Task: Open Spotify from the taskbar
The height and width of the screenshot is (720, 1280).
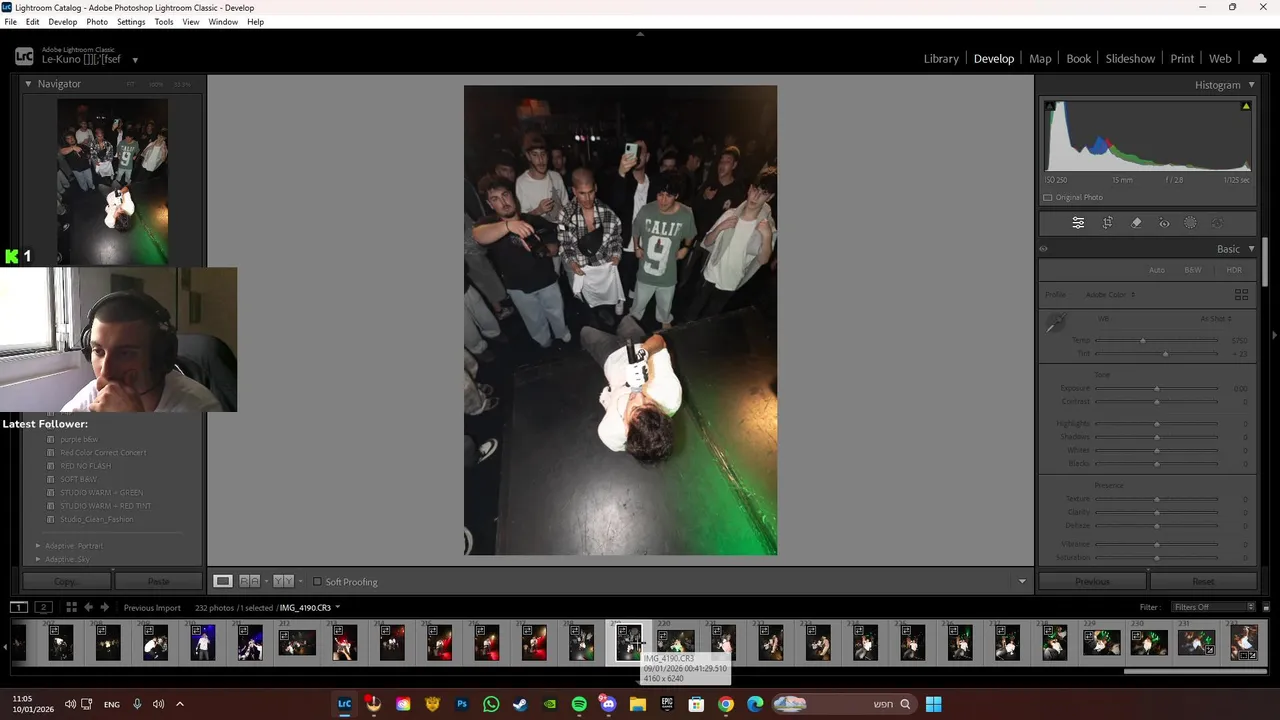Action: click(579, 704)
